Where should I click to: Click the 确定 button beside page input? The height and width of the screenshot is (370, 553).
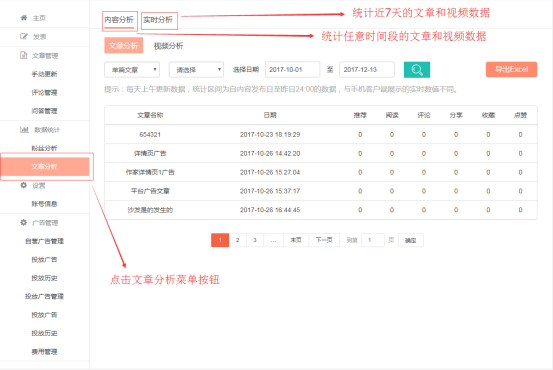click(x=411, y=240)
